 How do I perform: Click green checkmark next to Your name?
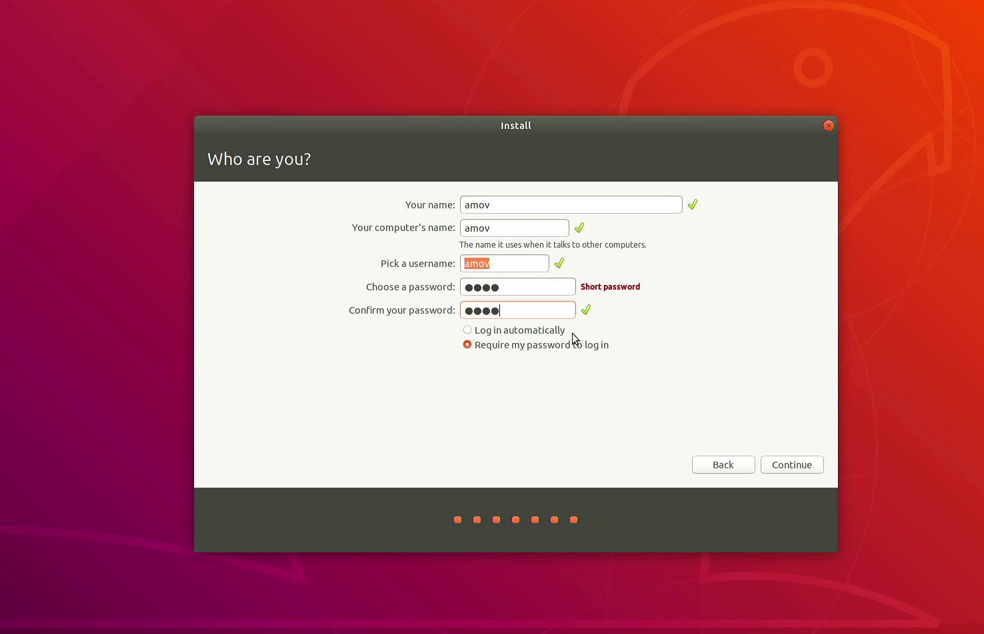point(692,205)
